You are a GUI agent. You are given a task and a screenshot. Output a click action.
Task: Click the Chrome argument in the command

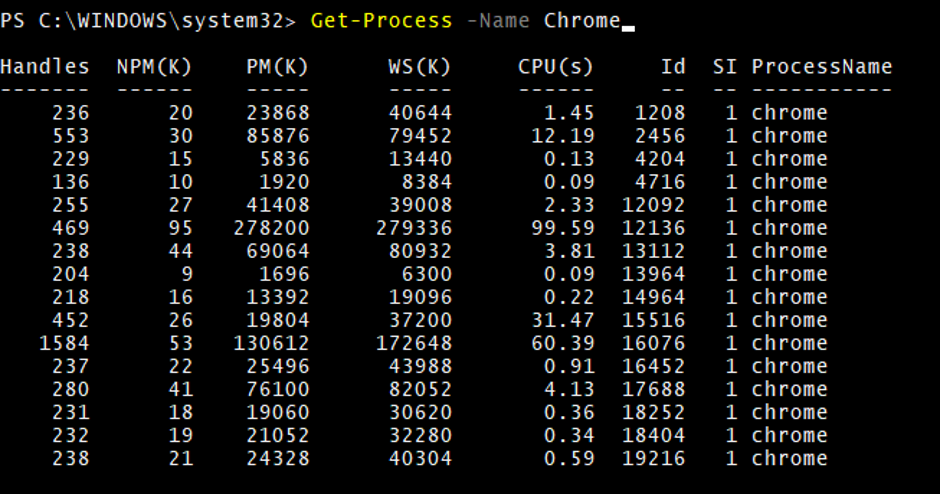[582, 21]
